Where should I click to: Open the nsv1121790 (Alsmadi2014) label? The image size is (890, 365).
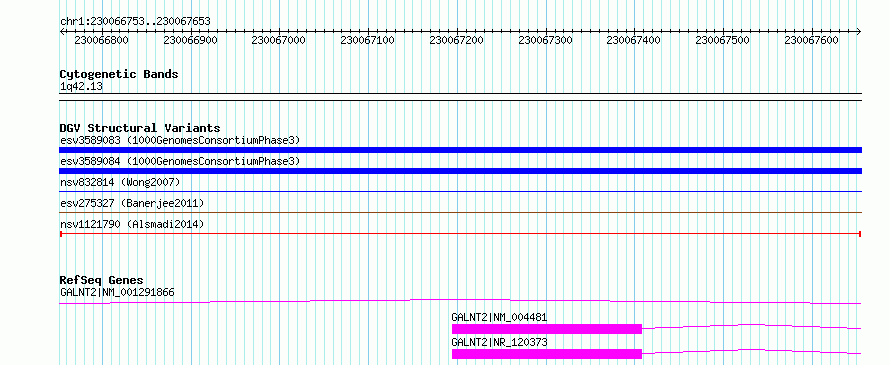click(132, 224)
